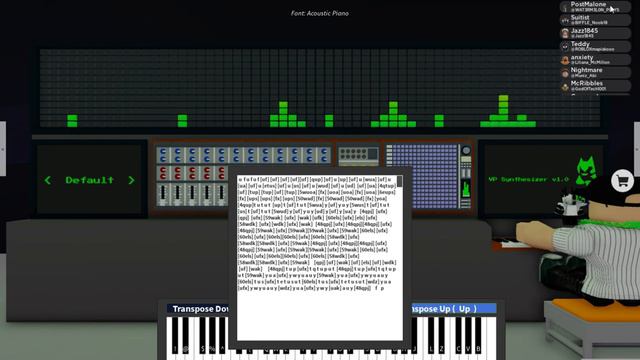Click the left screen-edge panel handle
Image resolution: width=640 pixels, height=360 pixels.
(3, 149)
